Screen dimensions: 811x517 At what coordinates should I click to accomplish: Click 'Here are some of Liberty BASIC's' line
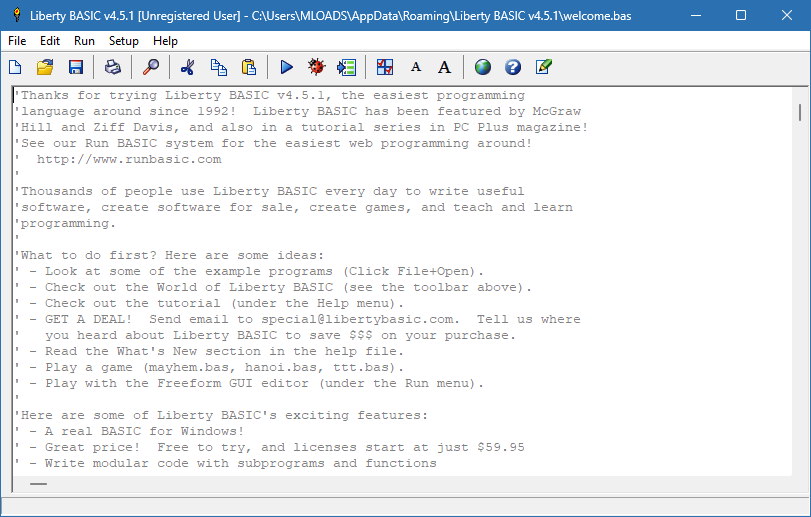[221, 415]
